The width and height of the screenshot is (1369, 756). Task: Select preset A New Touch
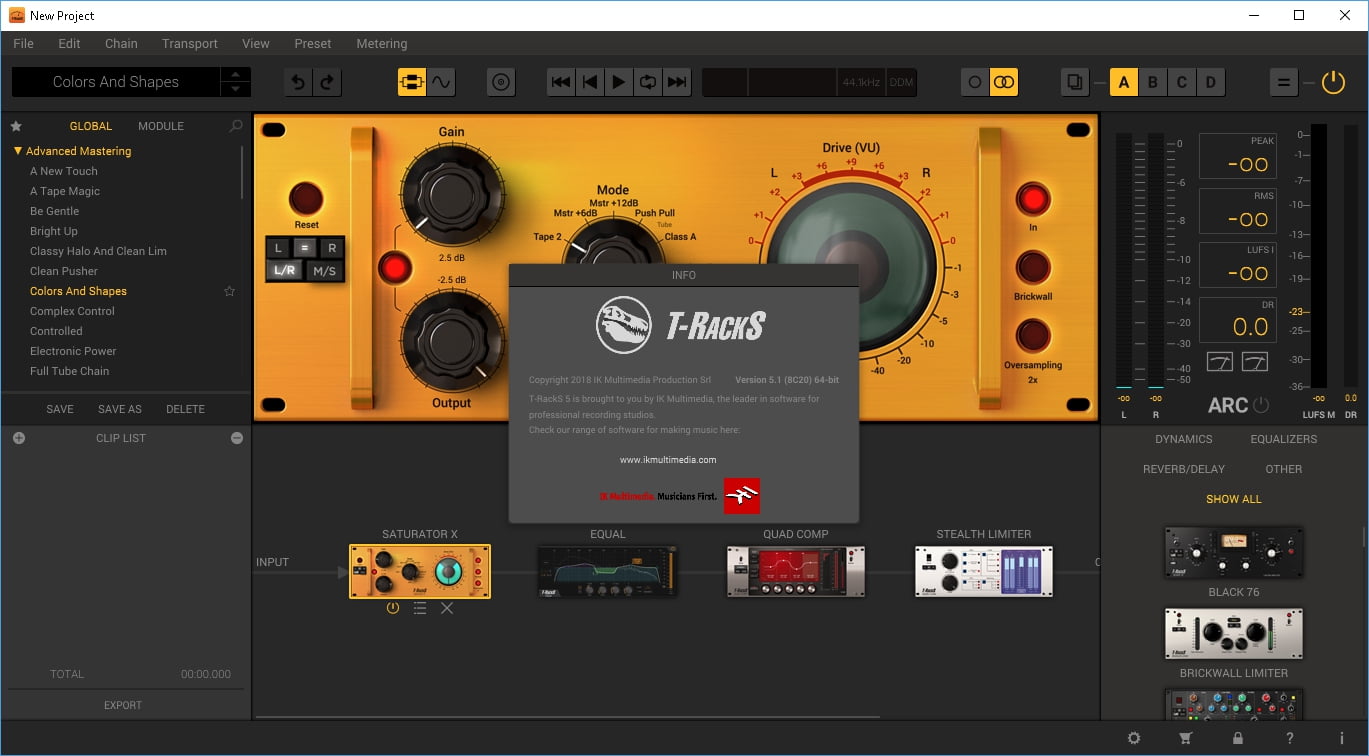tap(64, 171)
